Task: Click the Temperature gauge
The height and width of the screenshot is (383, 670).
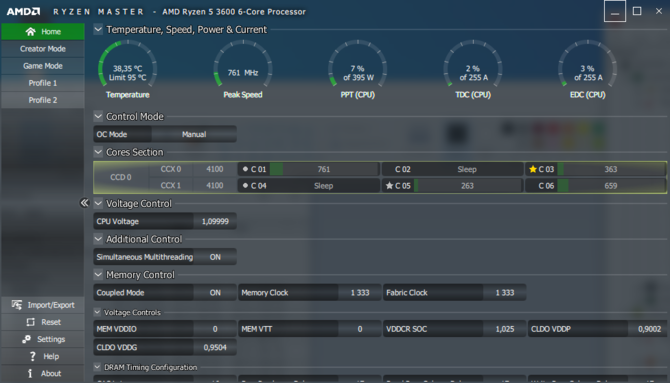Action: click(x=127, y=64)
